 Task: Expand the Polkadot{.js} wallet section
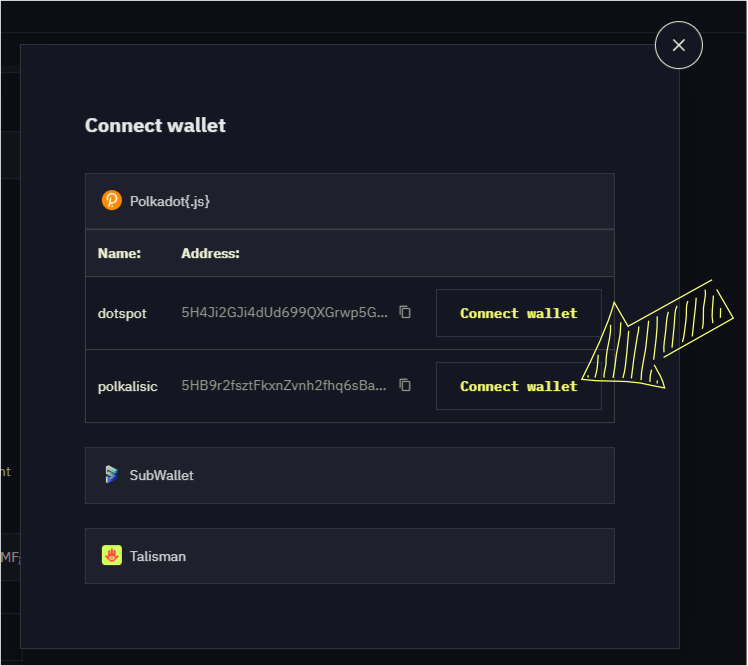(x=350, y=201)
